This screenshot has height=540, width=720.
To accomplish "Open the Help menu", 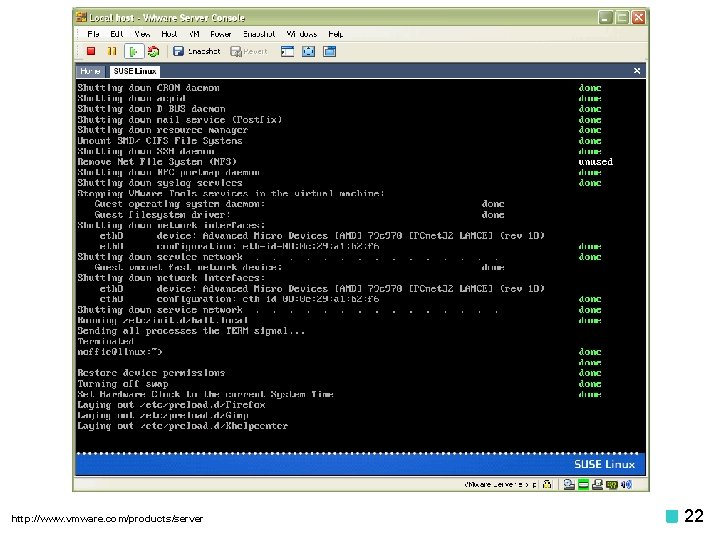I will pos(335,34).
